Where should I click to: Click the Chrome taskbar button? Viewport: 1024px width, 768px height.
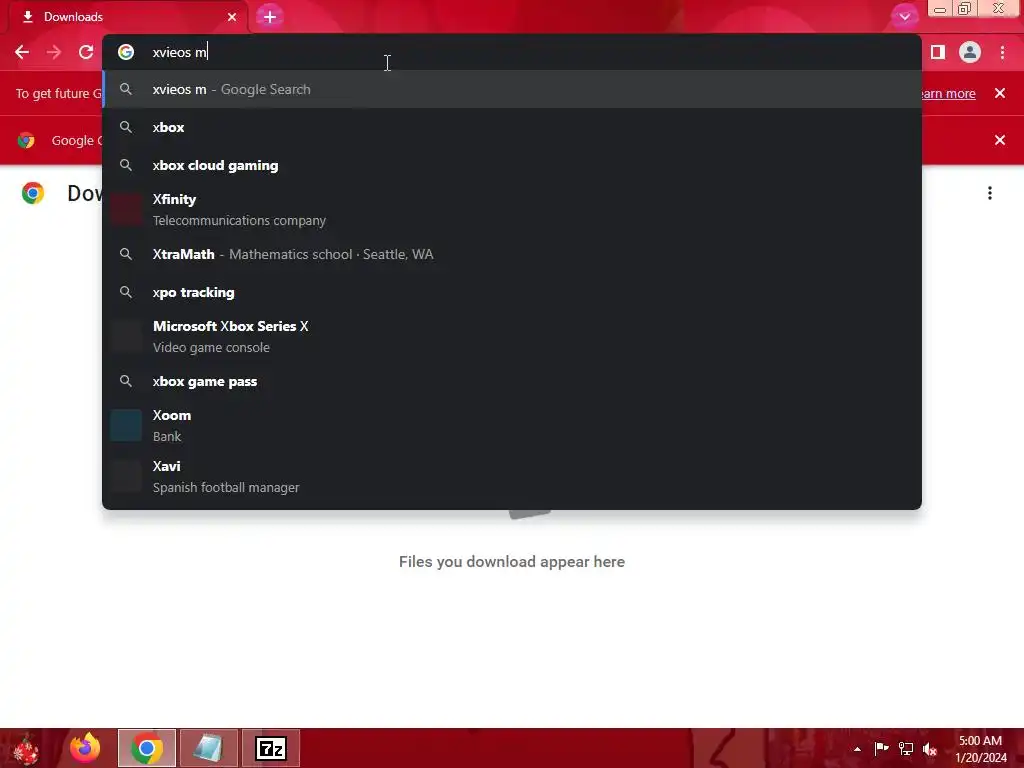coord(147,748)
